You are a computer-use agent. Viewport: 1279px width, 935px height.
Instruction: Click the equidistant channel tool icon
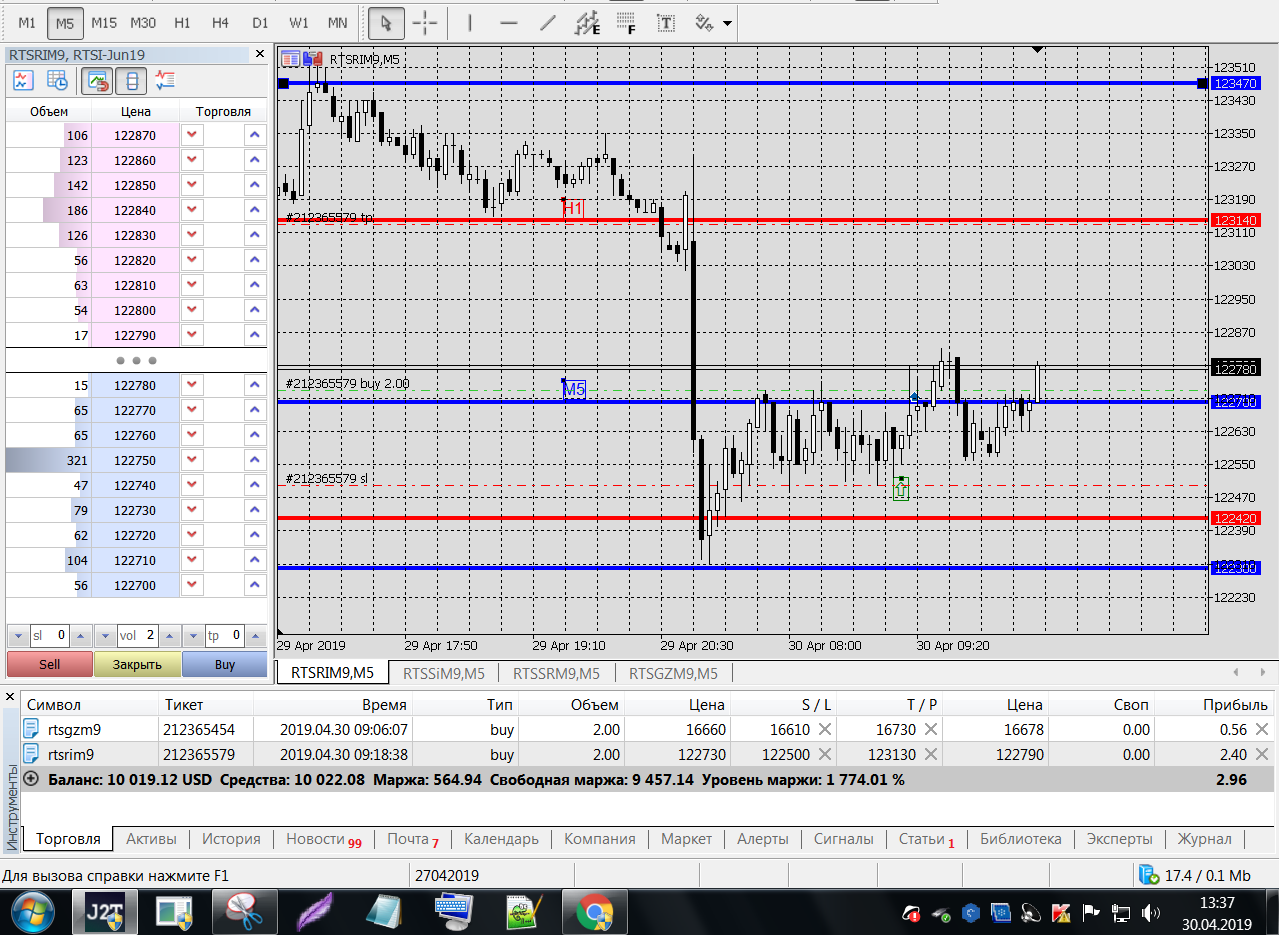pos(588,22)
